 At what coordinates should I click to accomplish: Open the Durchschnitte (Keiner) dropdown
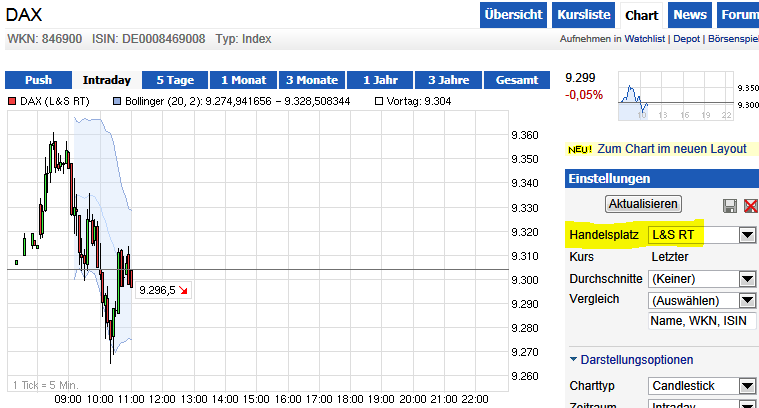(701, 279)
